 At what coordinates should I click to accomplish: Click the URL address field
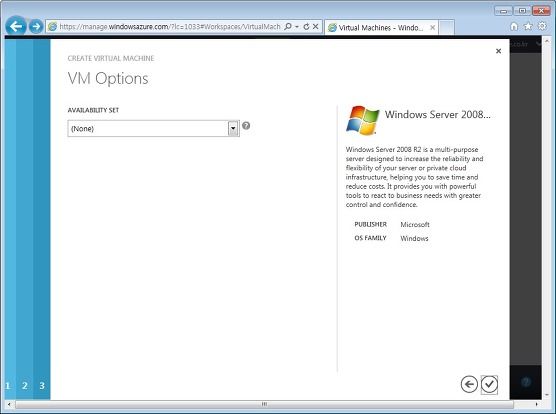click(x=169, y=27)
